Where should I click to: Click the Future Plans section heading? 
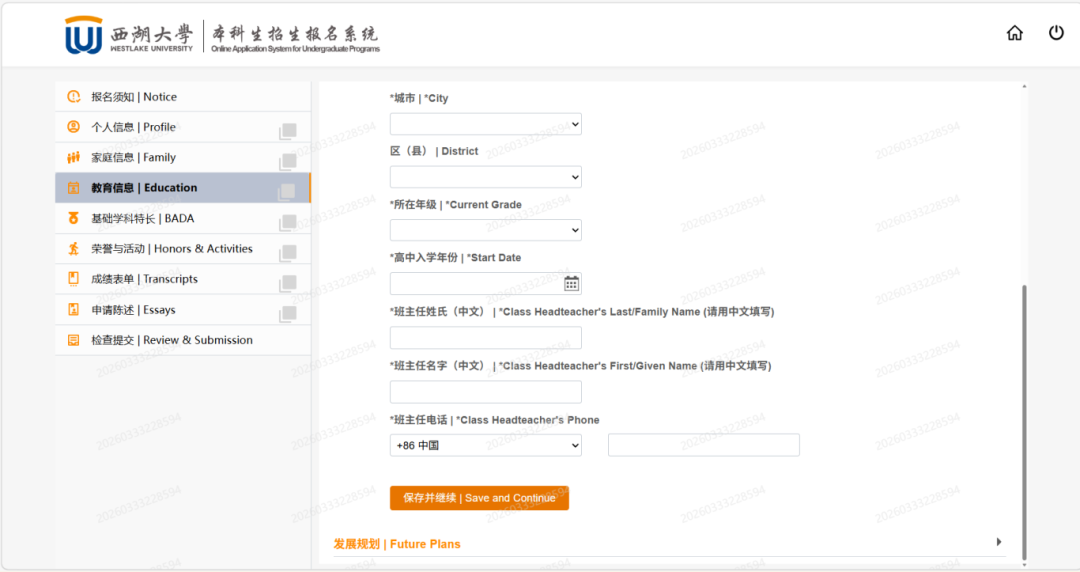coord(397,544)
